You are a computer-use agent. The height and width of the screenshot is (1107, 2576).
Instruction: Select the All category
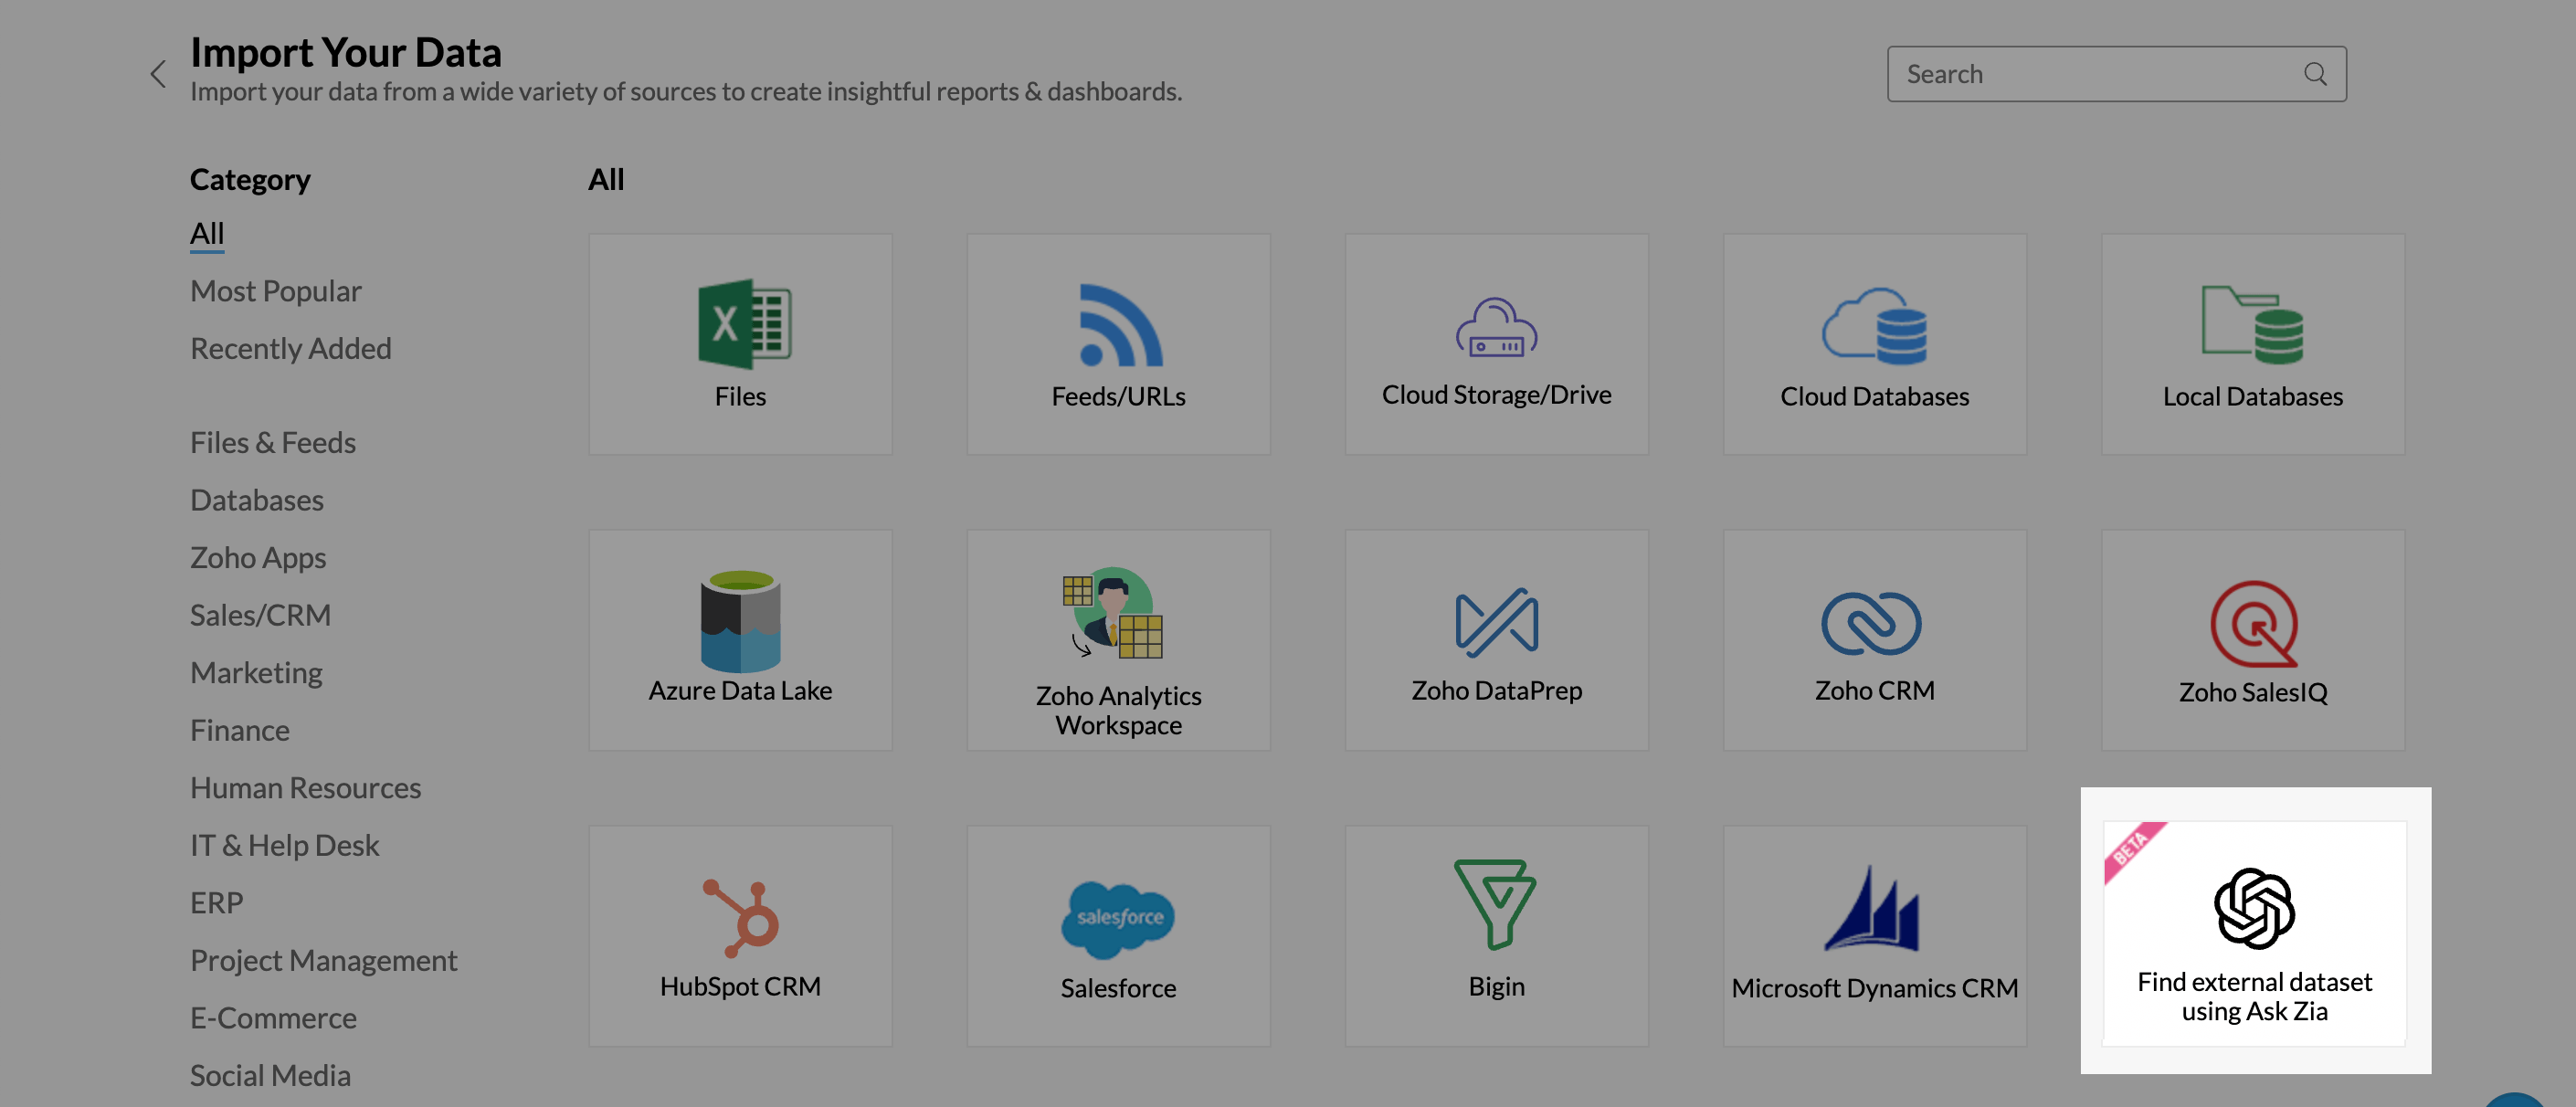tap(207, 233)
